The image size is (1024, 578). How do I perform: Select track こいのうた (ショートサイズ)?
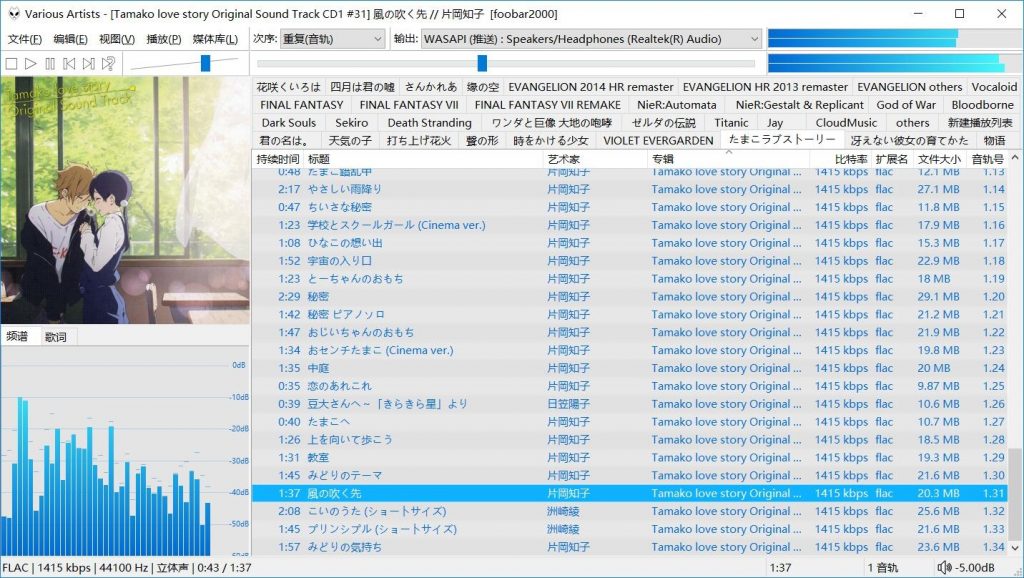coord(630,511)
